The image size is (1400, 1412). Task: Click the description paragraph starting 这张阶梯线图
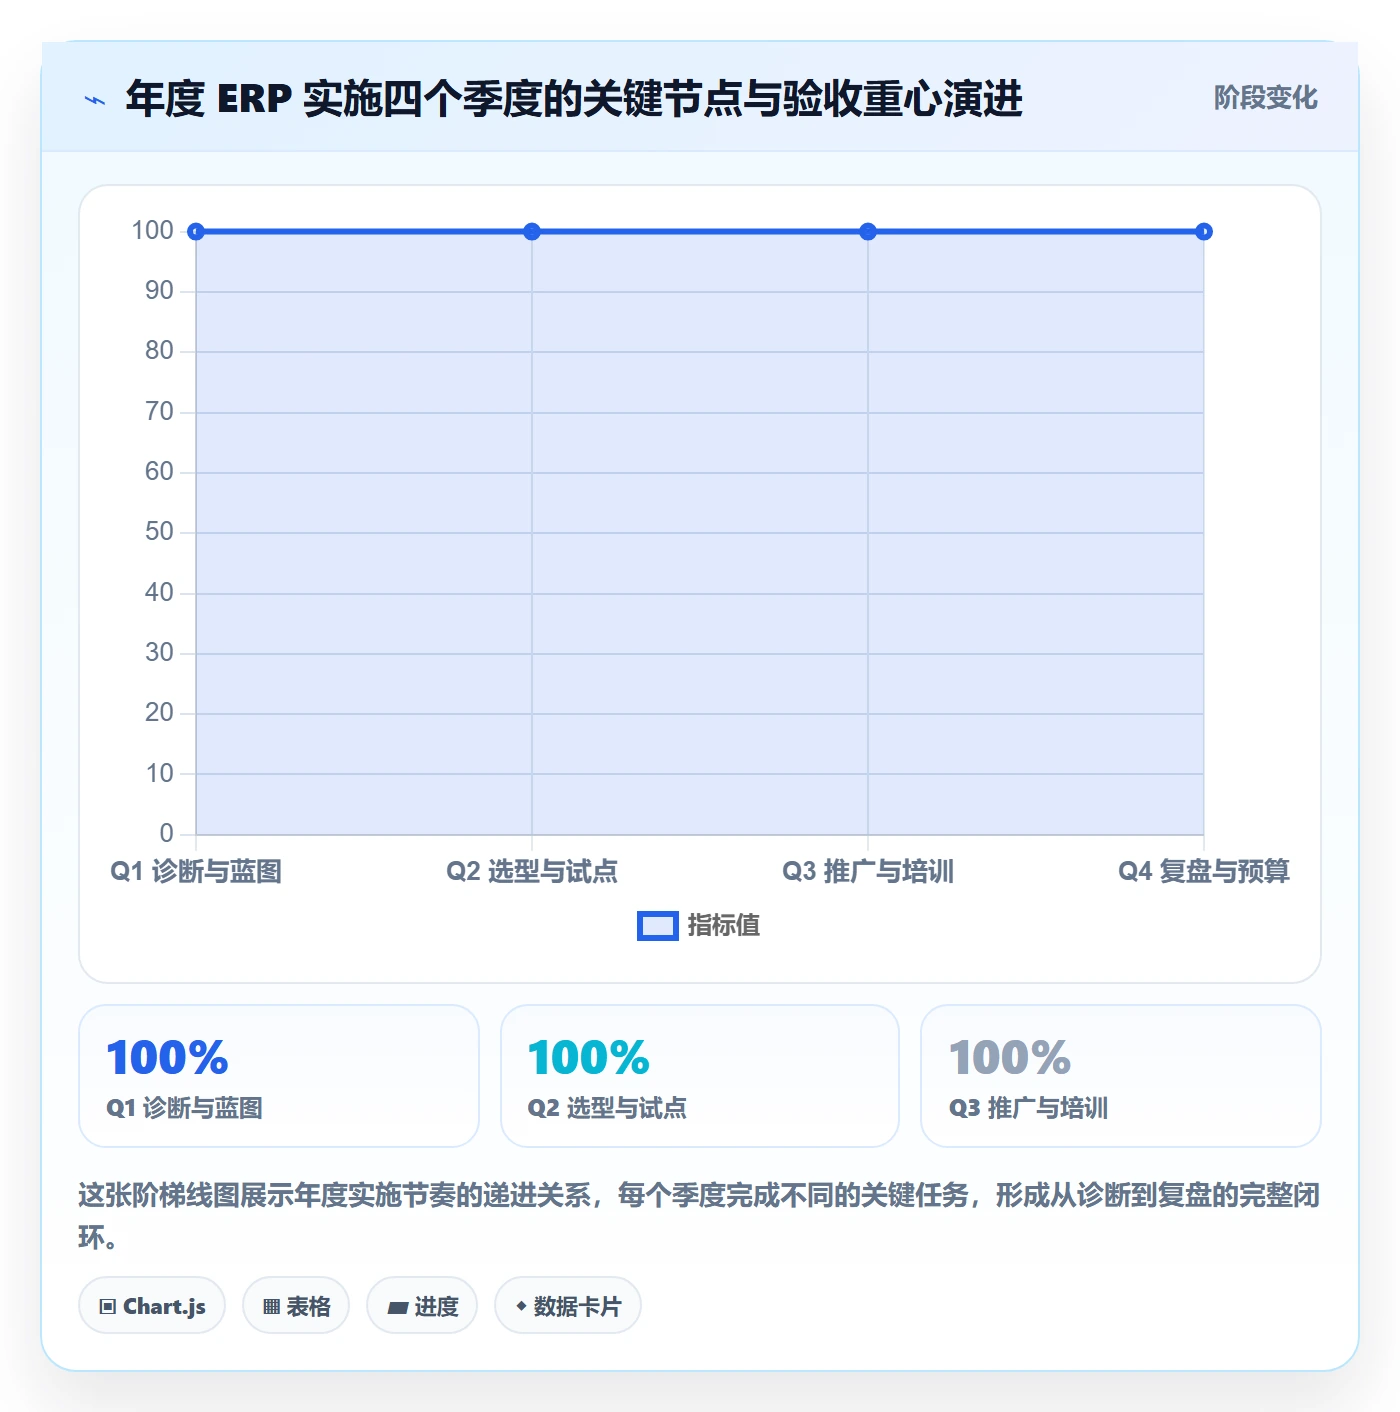click(x=699, y=1216)
